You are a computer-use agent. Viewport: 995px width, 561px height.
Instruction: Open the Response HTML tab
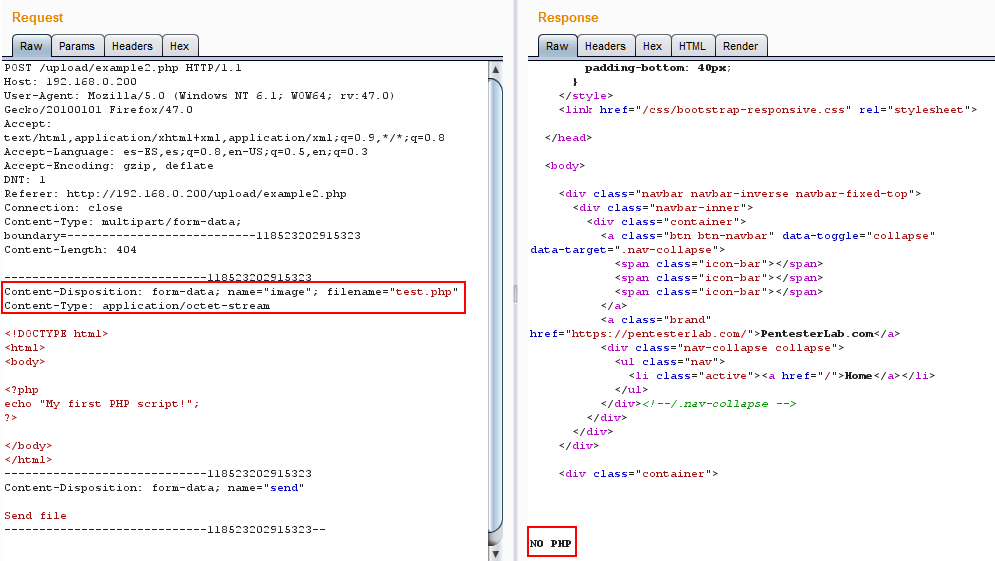(692, 46)
